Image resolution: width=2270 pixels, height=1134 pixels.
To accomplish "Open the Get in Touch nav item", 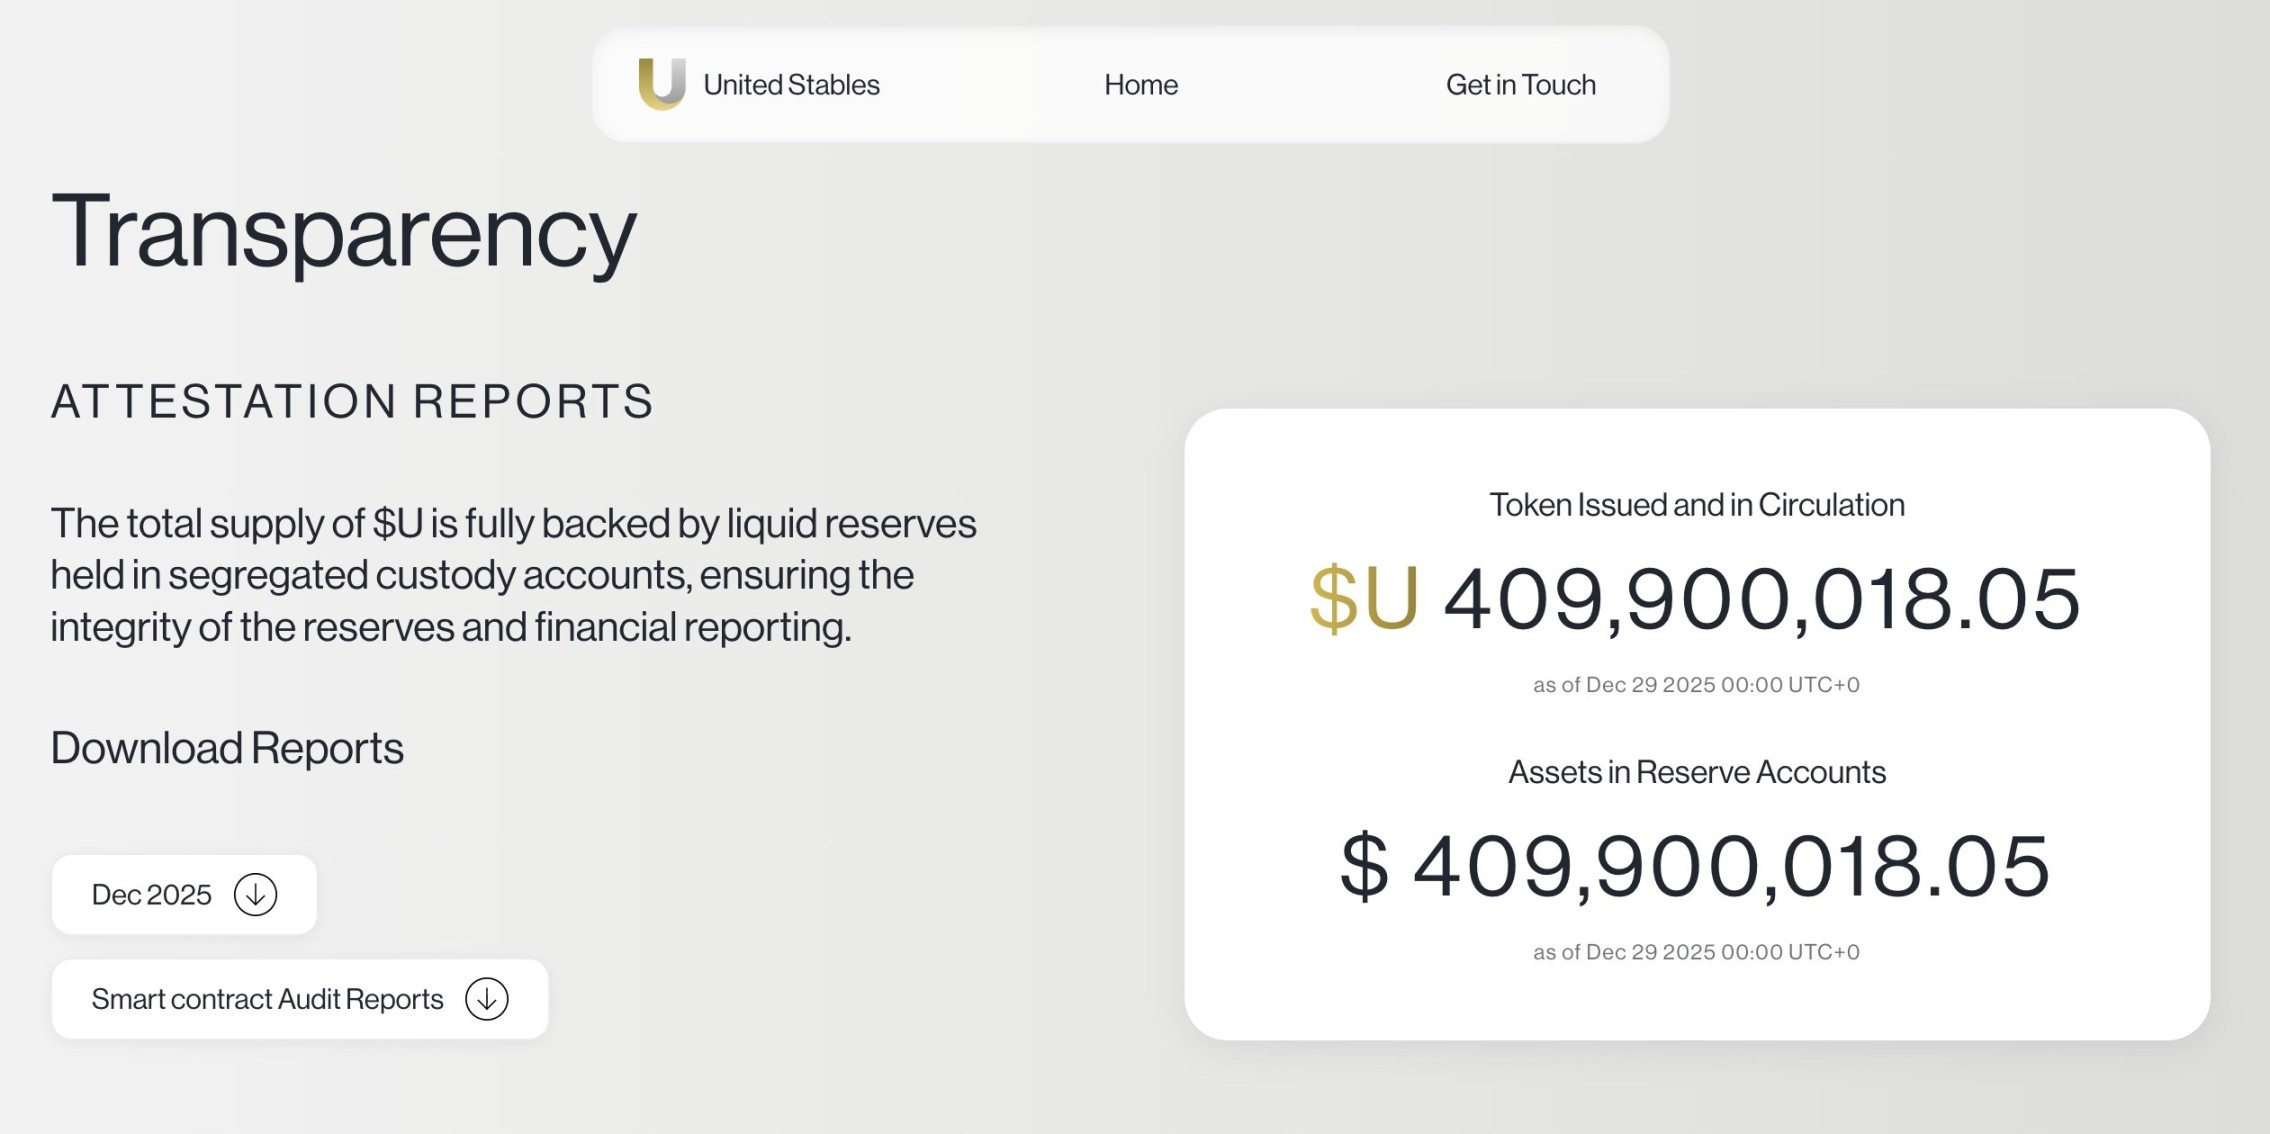I will tap(1520, 85).
